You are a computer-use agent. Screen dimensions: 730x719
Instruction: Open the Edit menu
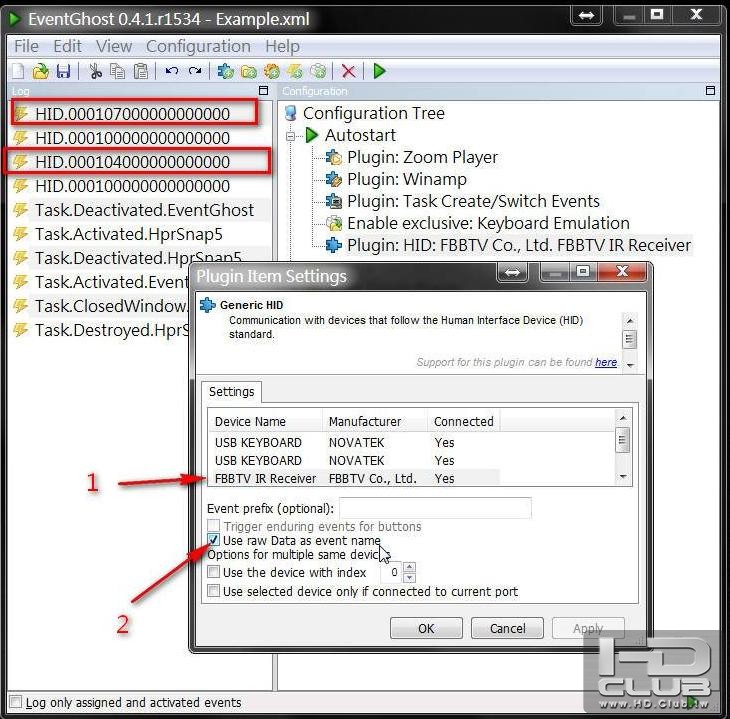point(67,46)
